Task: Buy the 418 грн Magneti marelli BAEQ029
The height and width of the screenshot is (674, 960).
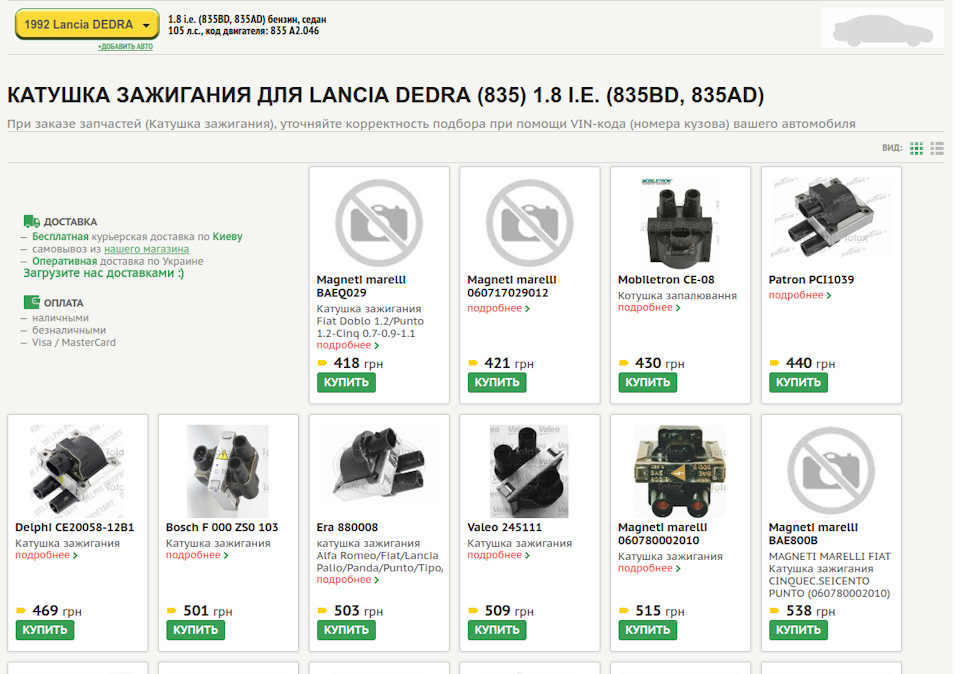Action: (x=346, y=383)
